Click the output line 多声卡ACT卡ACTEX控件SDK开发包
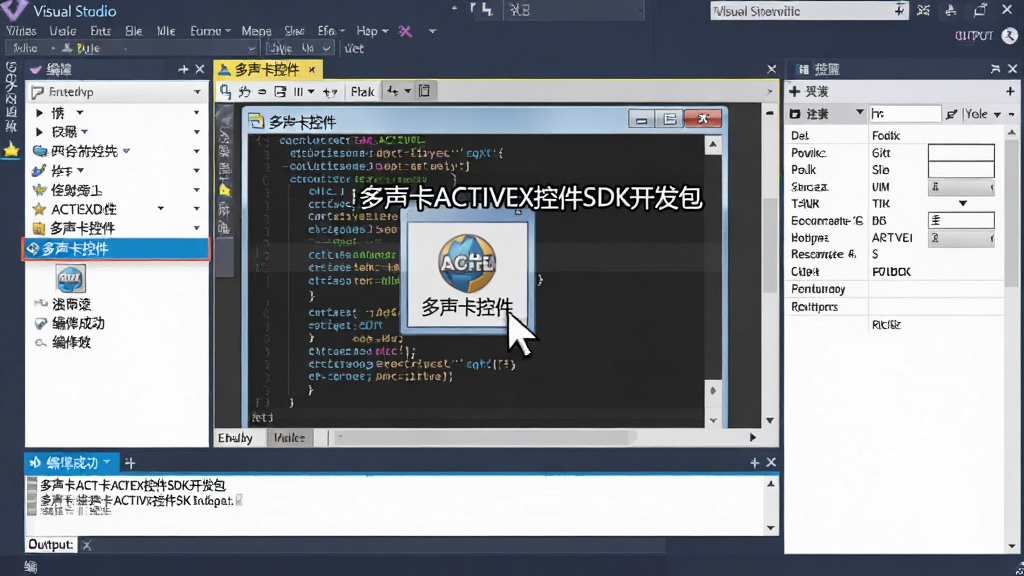Viewport: 1024px width, 576px height. click(x=133, y=485)
